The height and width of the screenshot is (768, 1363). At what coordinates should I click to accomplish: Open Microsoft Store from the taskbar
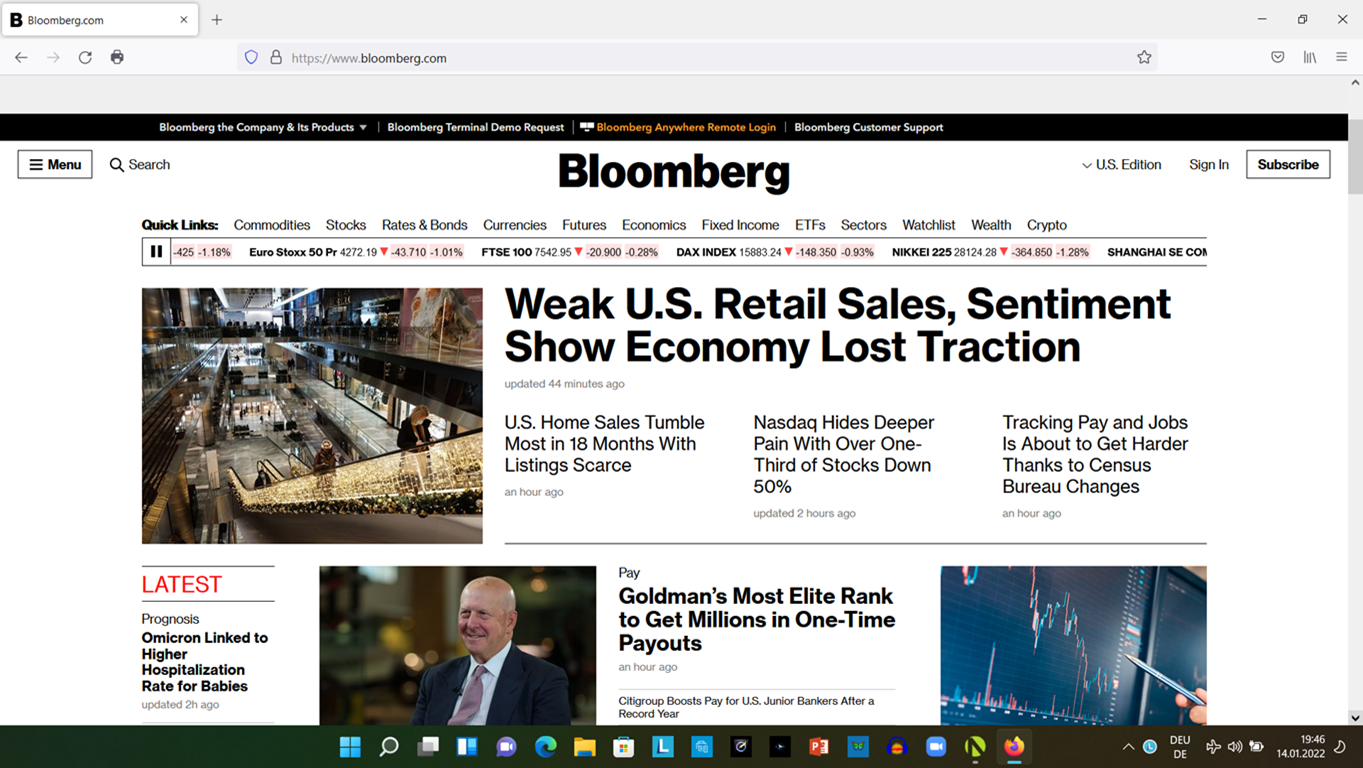623,747
